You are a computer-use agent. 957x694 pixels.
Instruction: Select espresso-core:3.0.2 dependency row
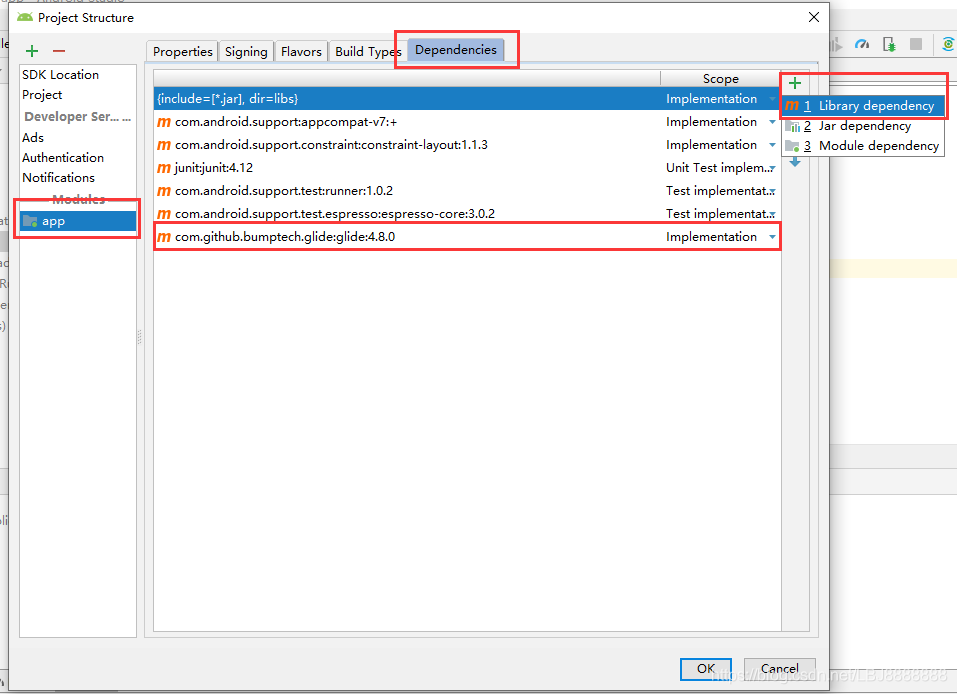(467, 214)
